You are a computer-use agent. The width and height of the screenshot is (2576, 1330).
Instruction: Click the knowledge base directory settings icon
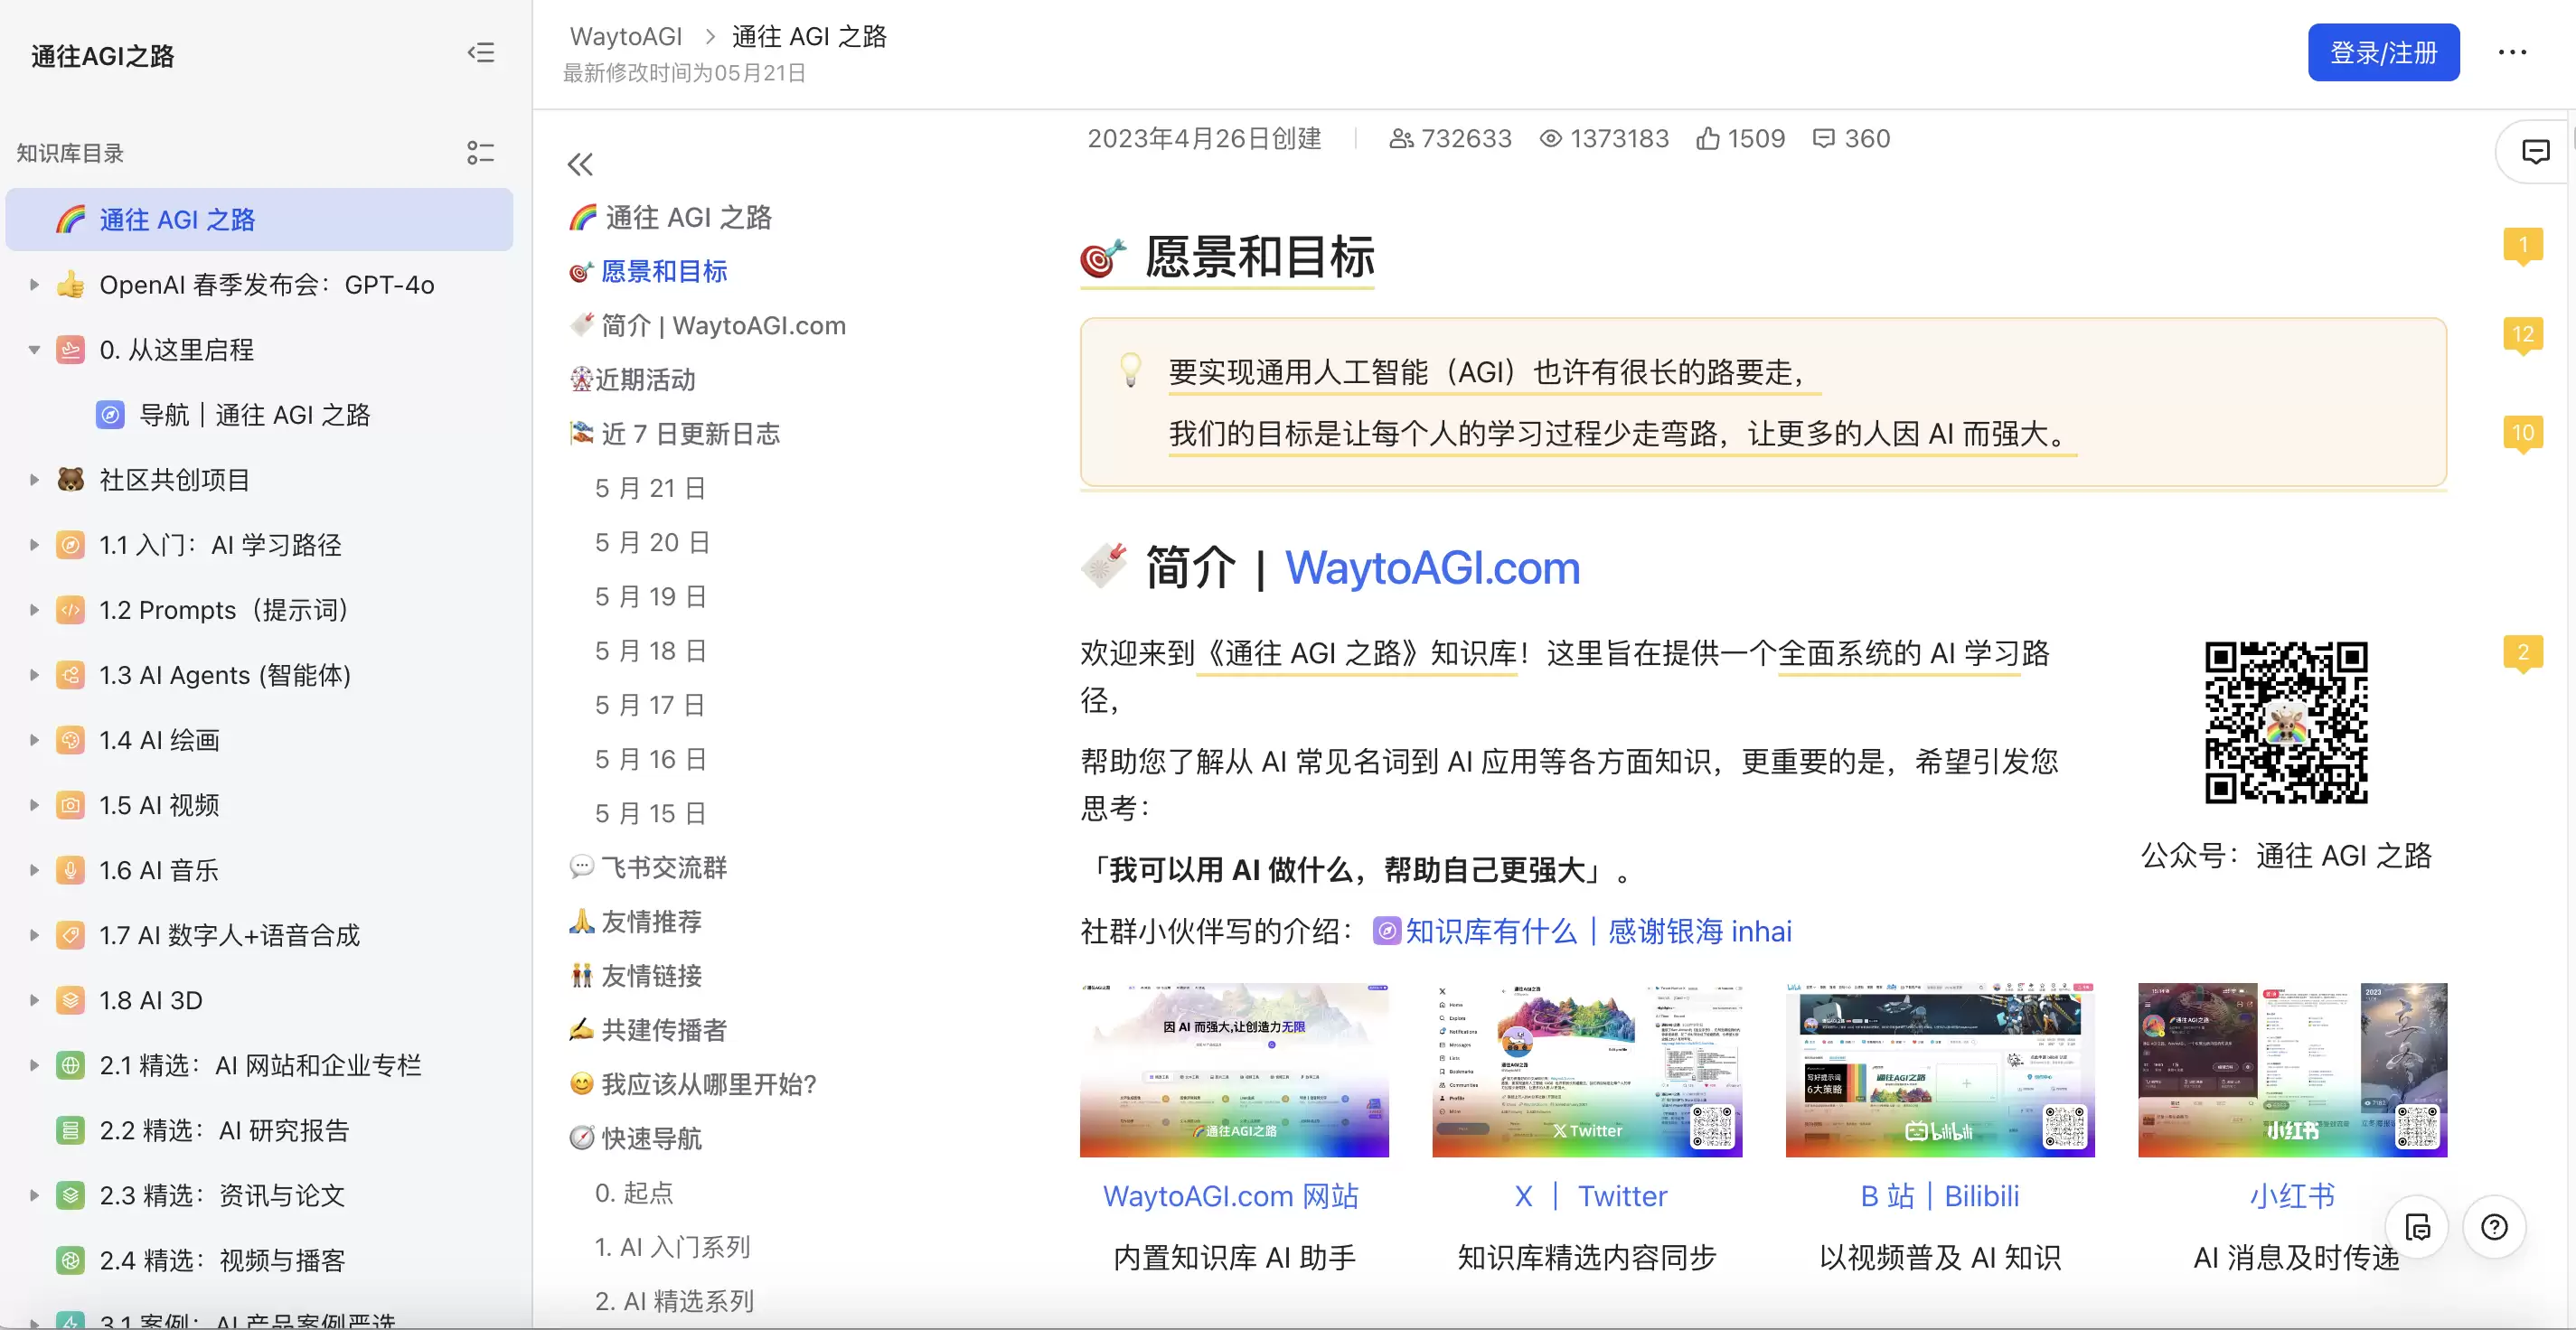point(481,153)
